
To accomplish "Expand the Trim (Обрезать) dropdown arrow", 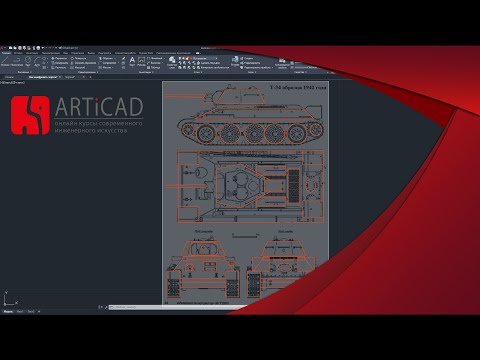I will click(115, 58).
